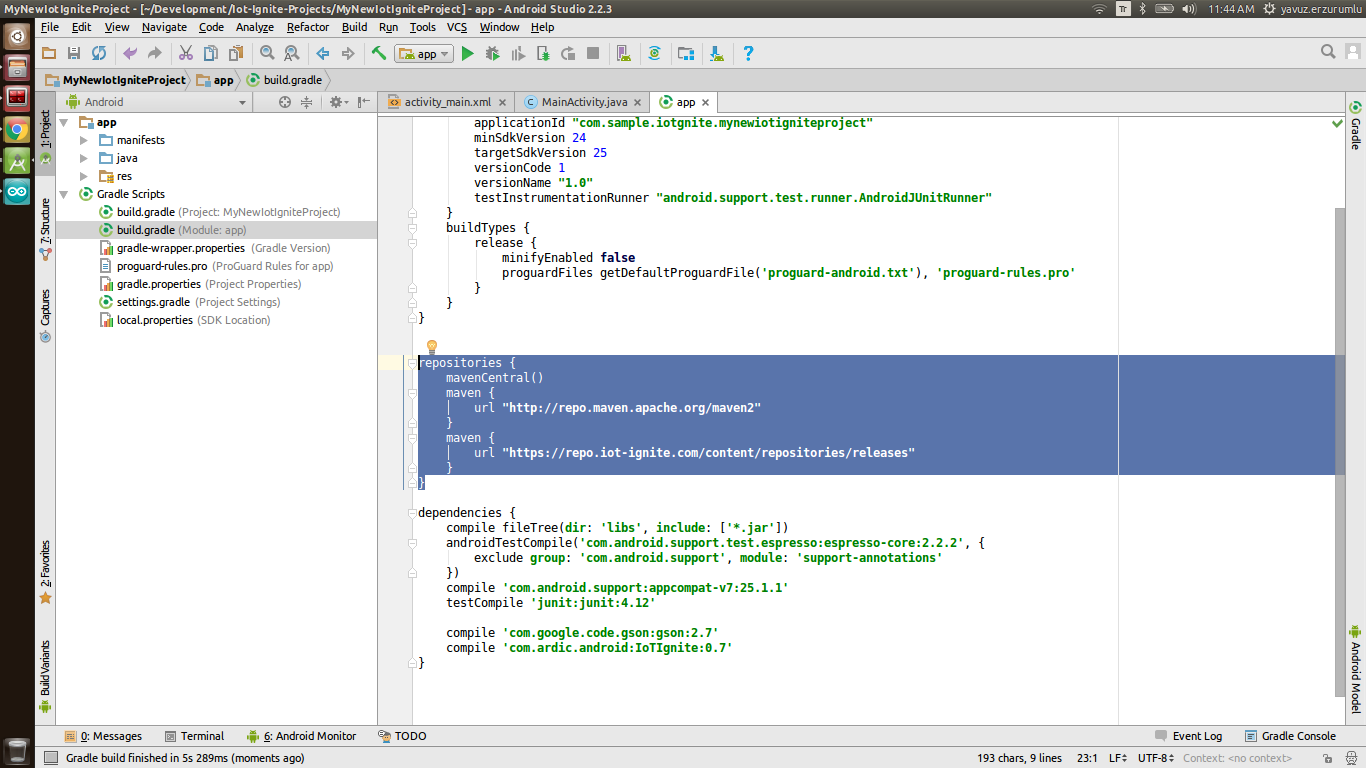Collapse the Gradle Scripts node
Image resolution: width=1366 pixels, height=768 pixels.
click(x=64, y=193)
